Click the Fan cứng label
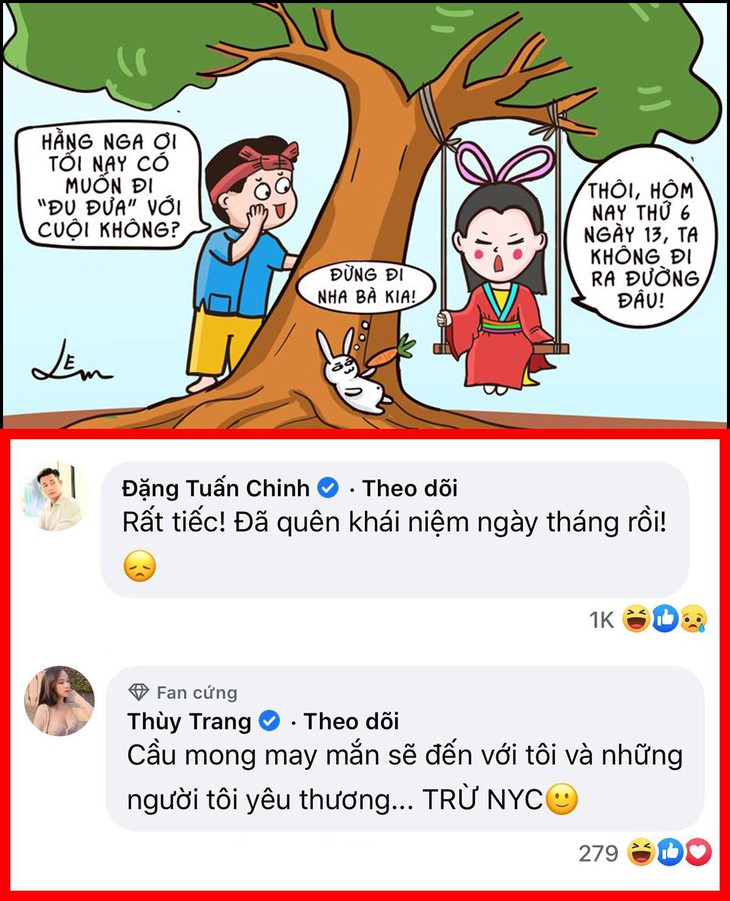This screenshot has height=901, width=730. point(197,692)
